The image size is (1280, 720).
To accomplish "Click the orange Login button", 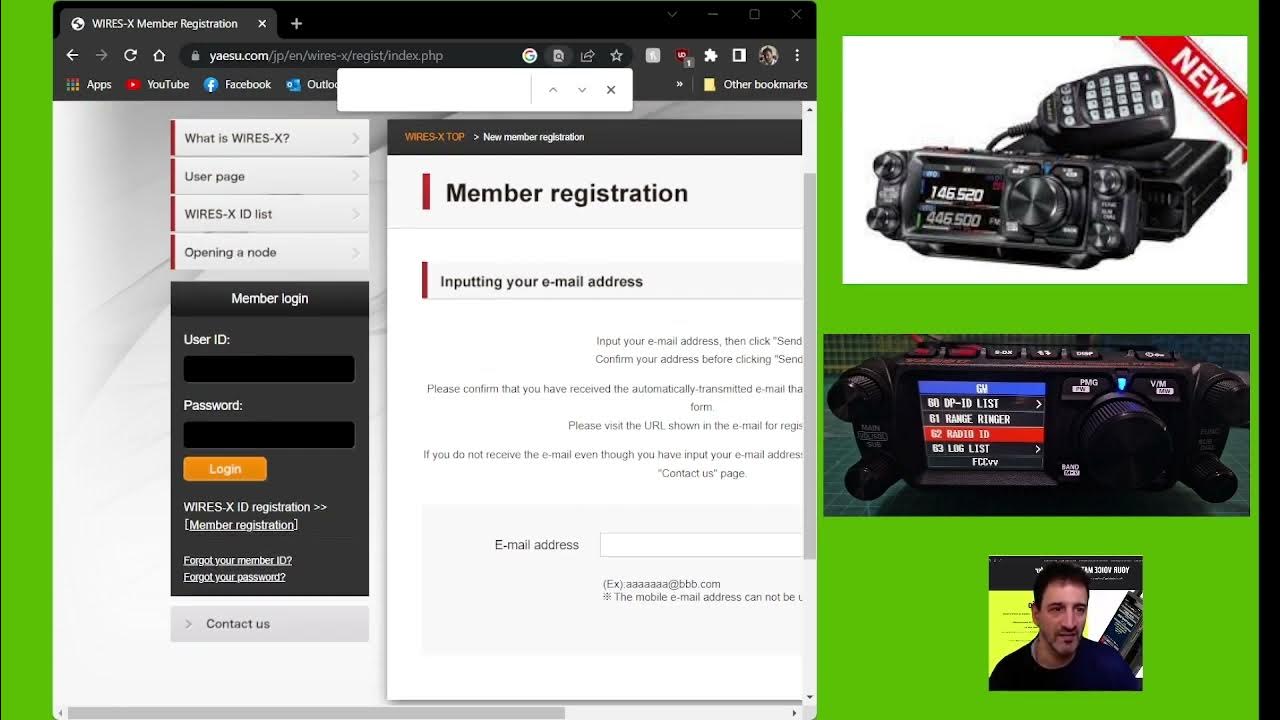I will (225, 469).
